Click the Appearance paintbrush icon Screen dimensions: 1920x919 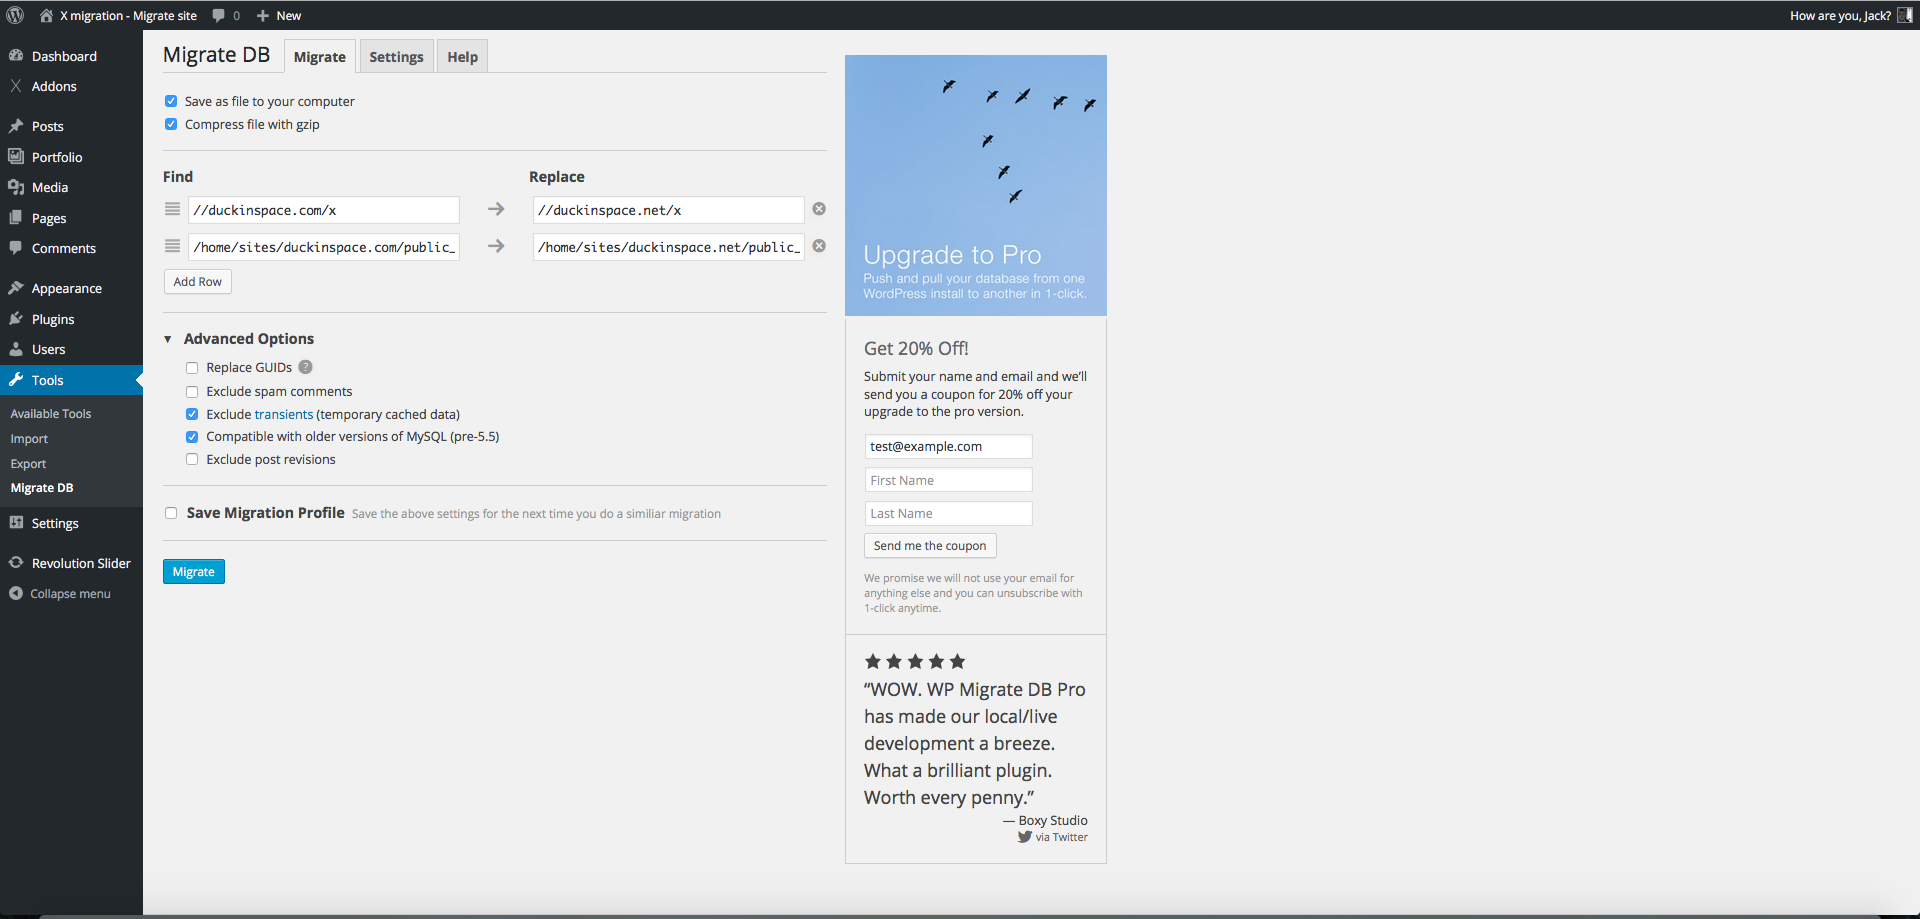[x=16, y=288]
